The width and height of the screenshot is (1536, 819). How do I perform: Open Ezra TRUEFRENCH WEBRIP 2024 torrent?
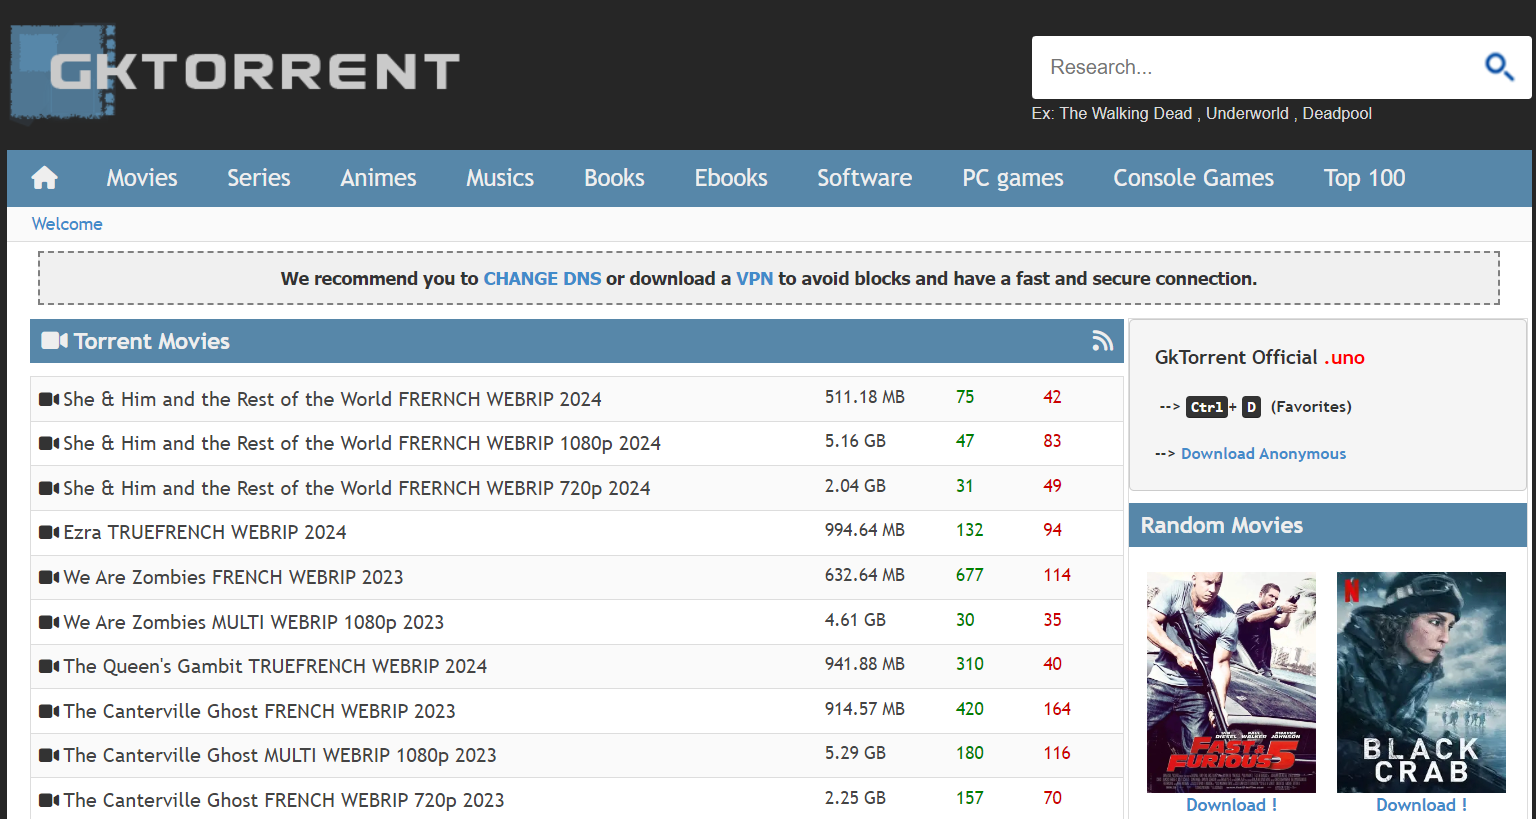pos(205,532)
